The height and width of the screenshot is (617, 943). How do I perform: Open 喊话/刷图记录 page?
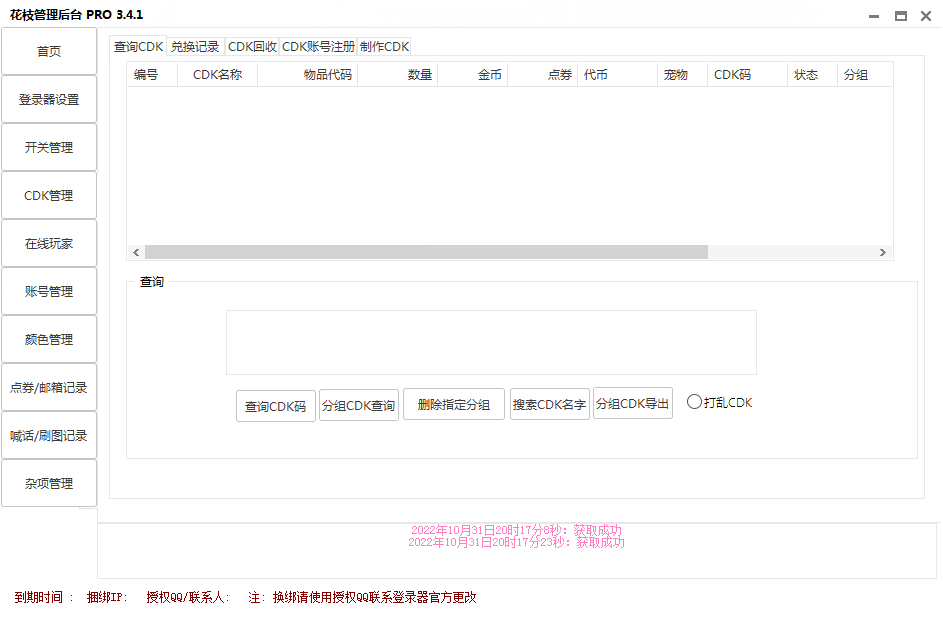click(x=49, y=435)
